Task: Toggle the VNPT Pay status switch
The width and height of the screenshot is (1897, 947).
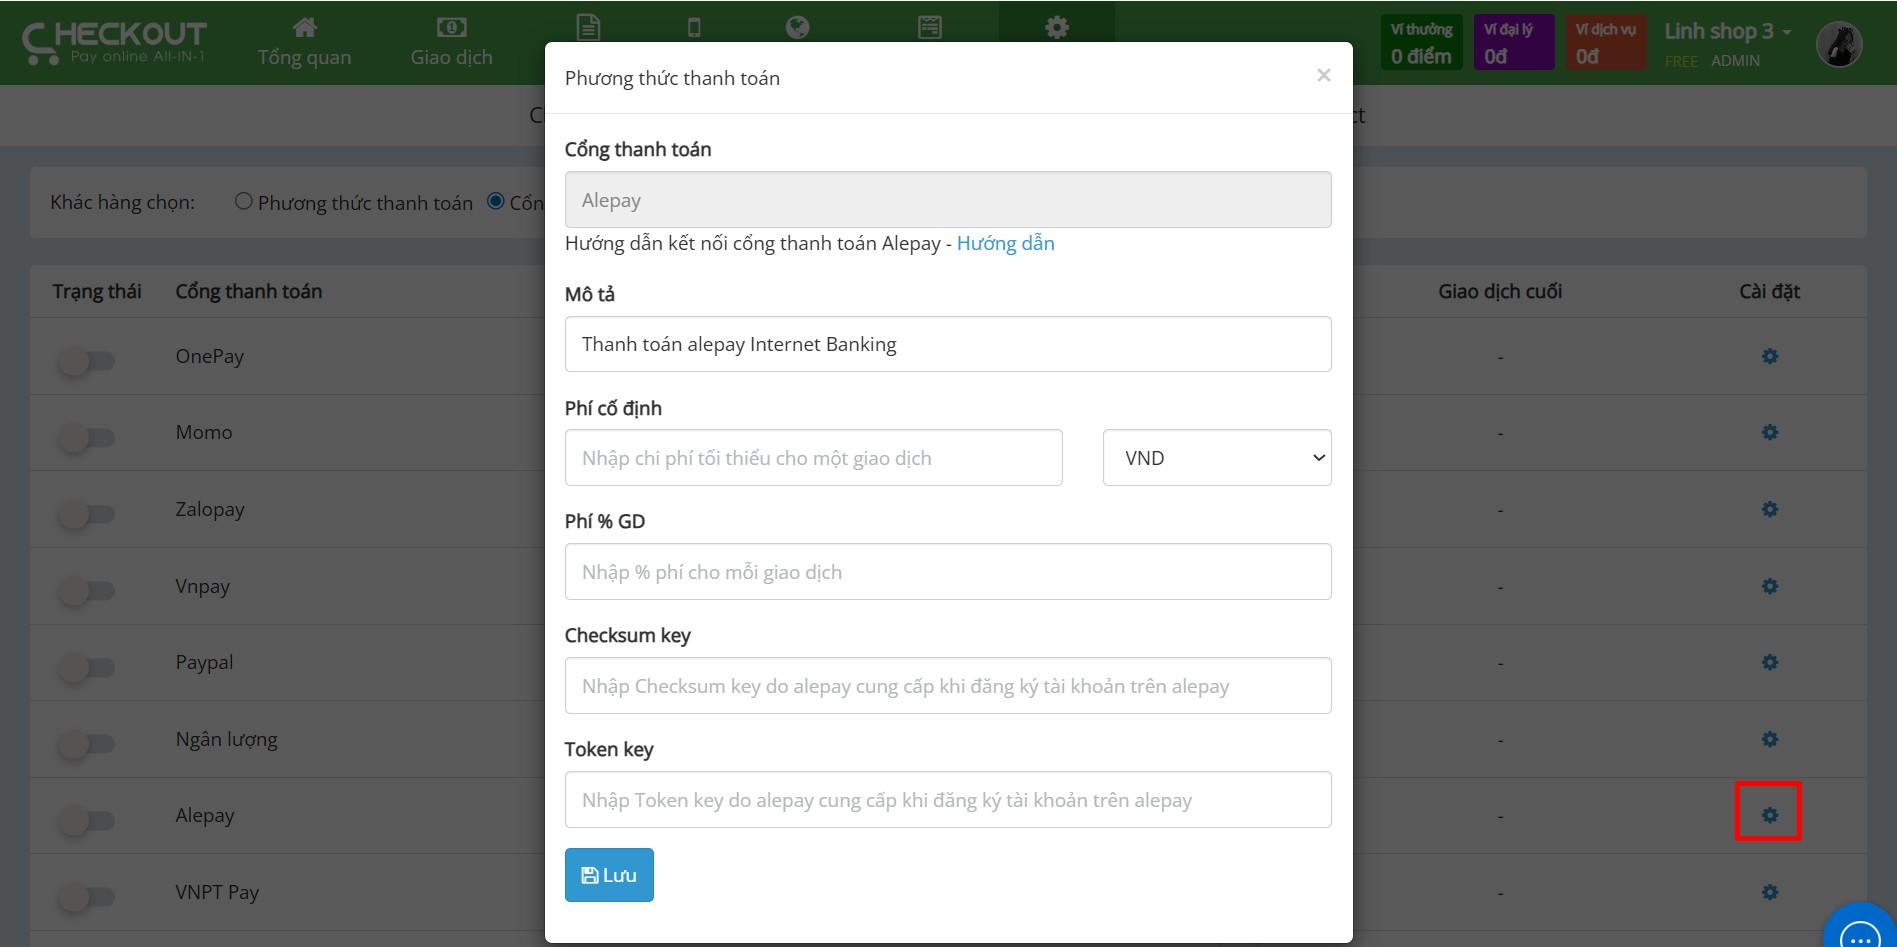Action: point(87,896)
